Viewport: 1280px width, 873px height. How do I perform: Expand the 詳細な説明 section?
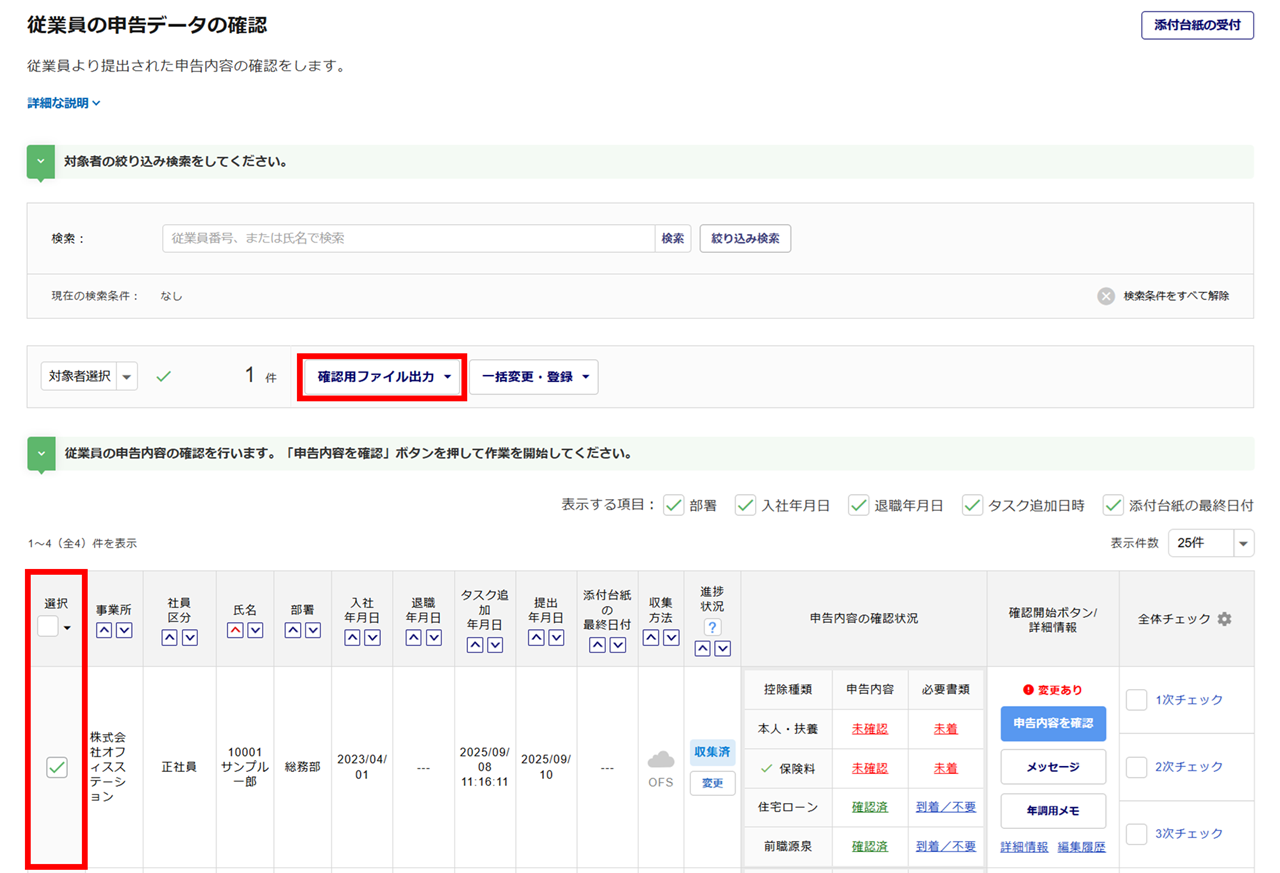64,103
